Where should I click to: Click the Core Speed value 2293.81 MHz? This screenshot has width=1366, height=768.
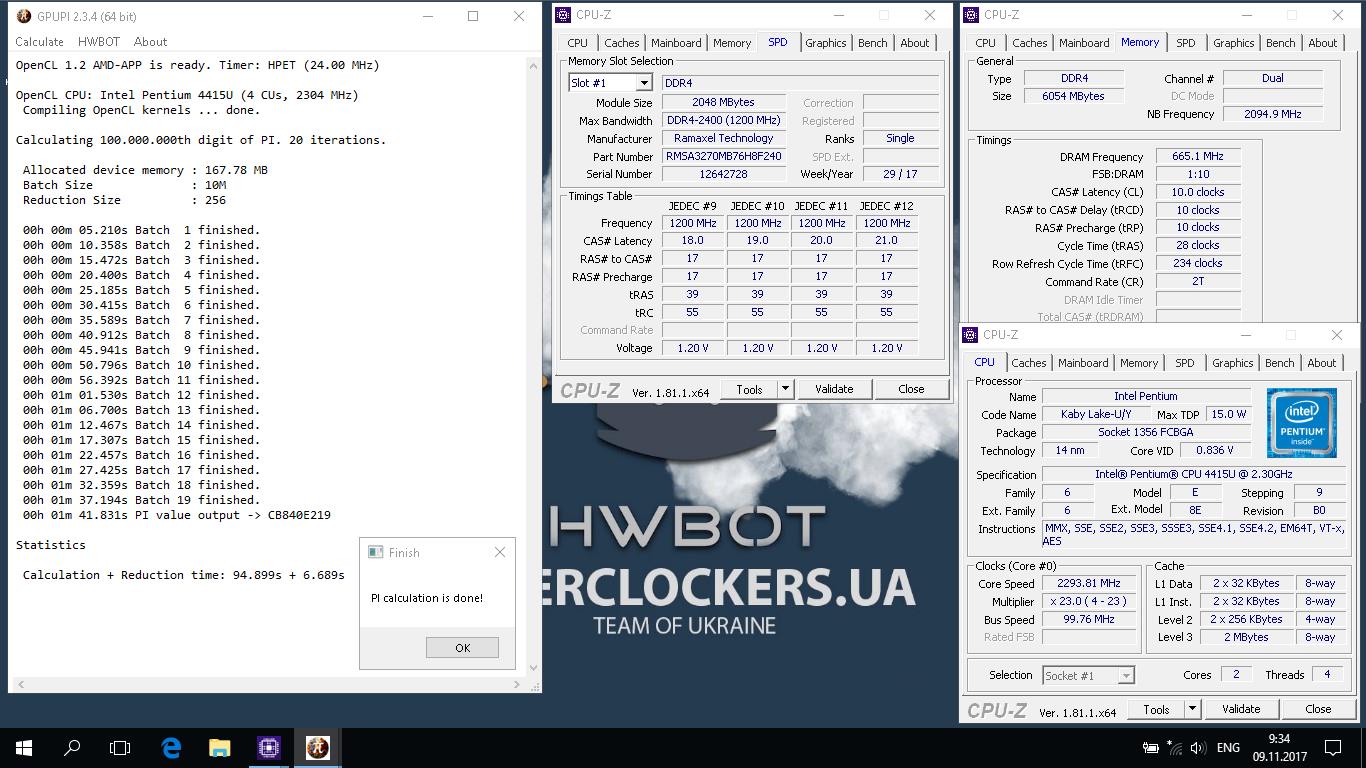[x=1090, y=584]
